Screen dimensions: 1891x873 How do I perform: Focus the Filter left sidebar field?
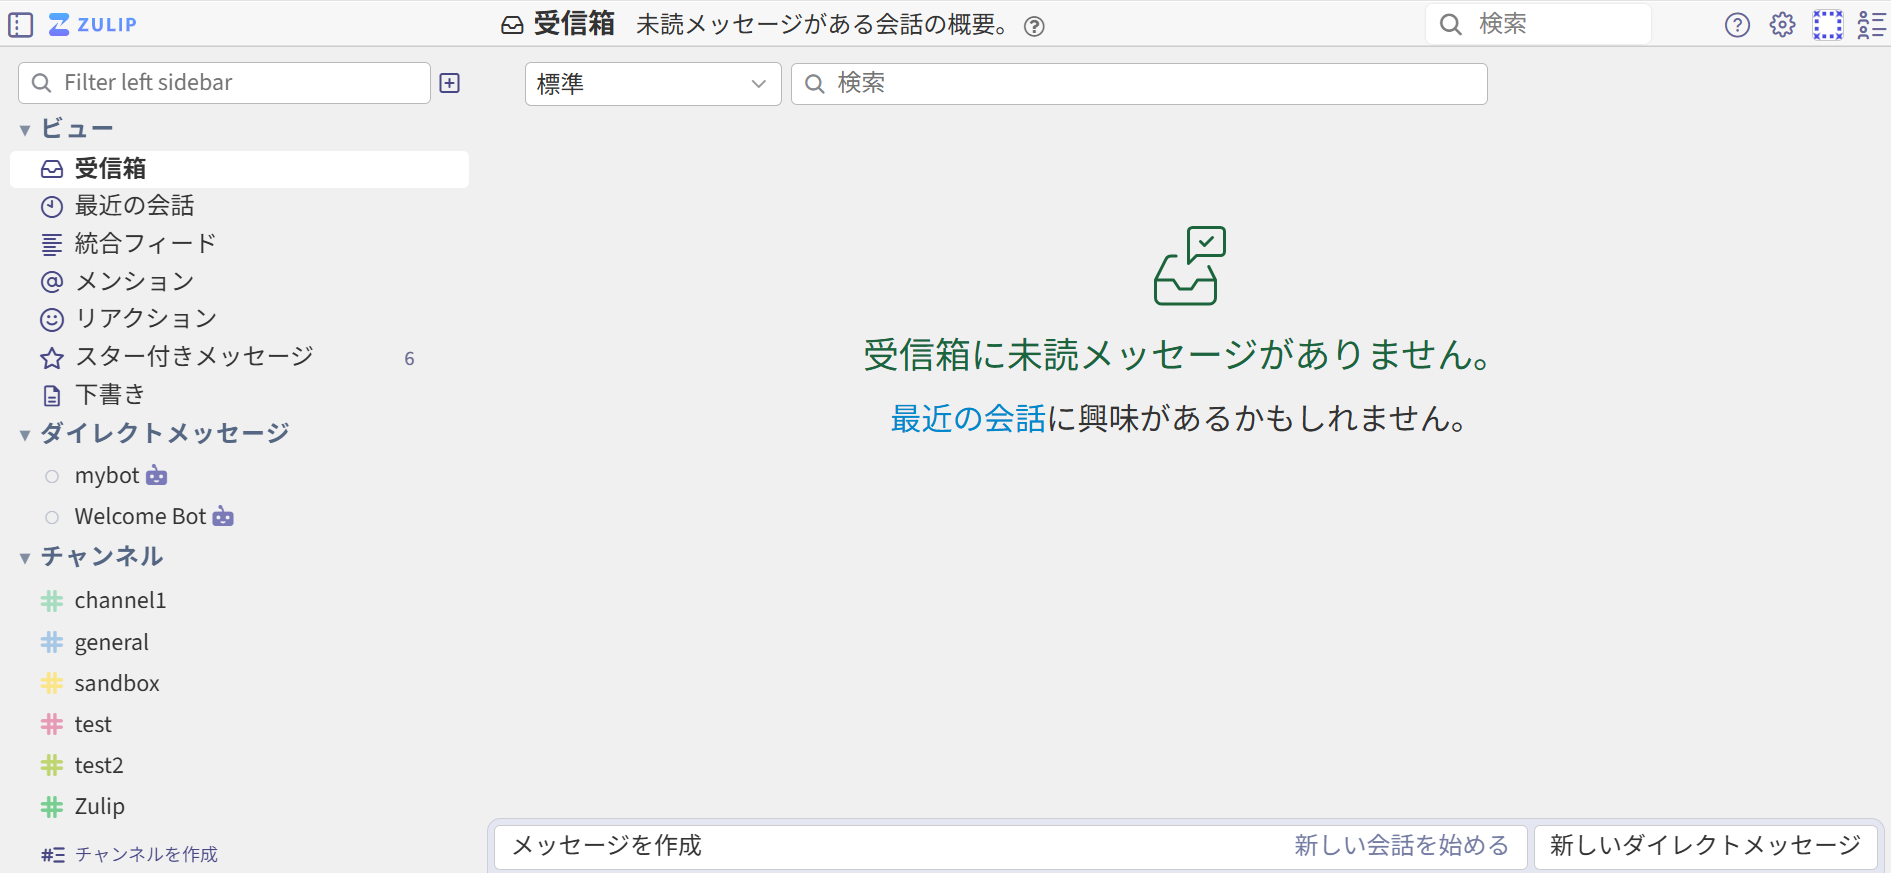coord(225,83)
